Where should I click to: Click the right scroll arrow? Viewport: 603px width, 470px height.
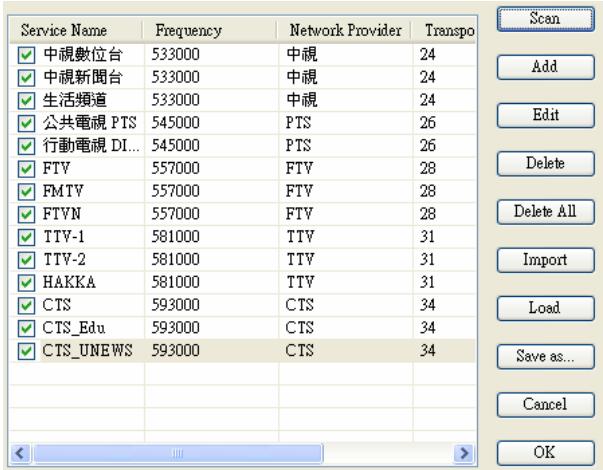[464, 453]
